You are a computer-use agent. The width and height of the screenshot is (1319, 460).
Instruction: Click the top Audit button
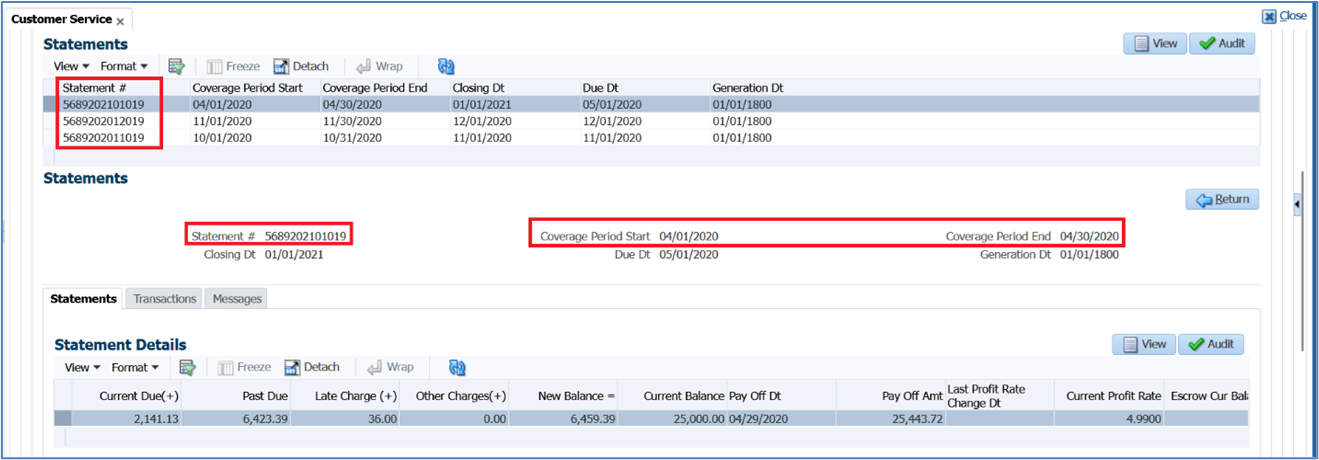coord(1222,44)
